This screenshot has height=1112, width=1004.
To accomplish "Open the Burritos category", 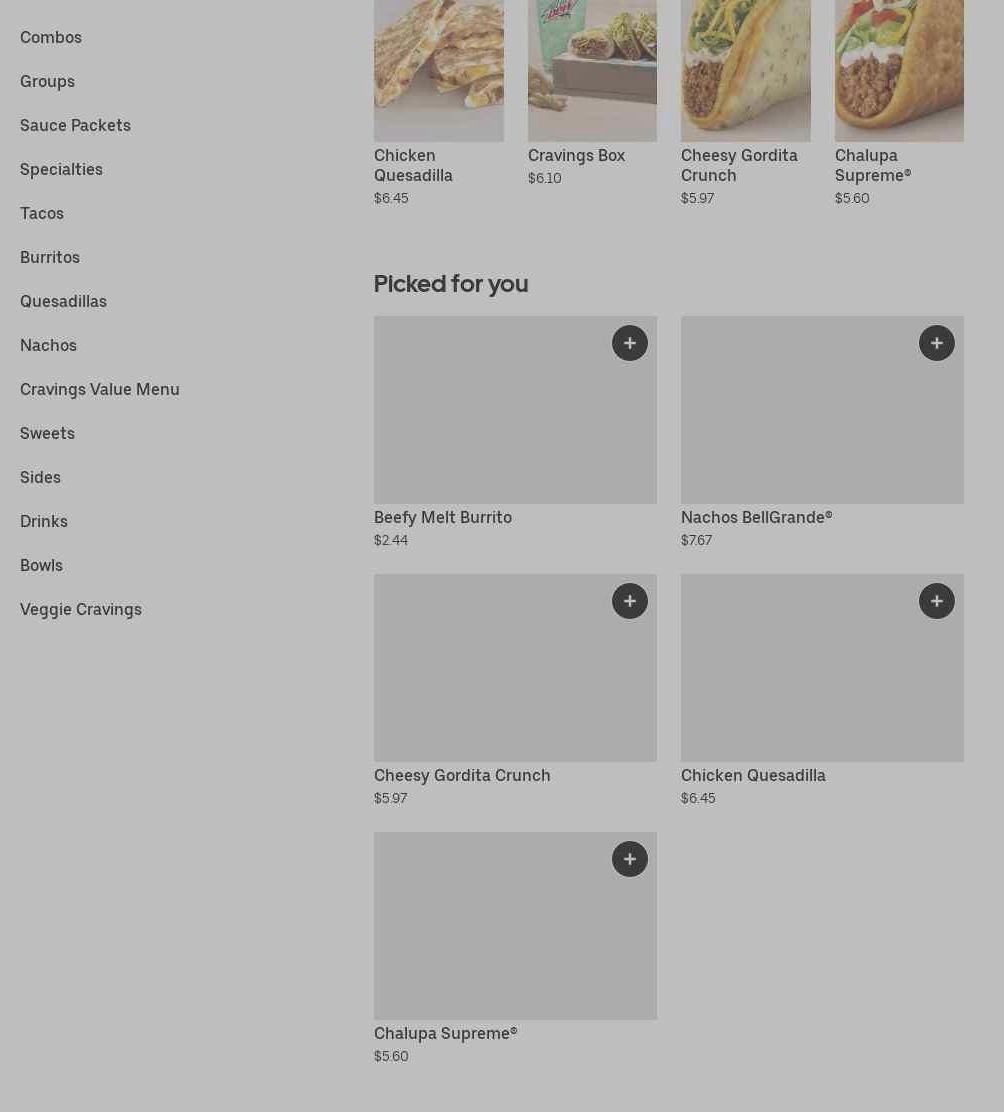I will (50, 257).
